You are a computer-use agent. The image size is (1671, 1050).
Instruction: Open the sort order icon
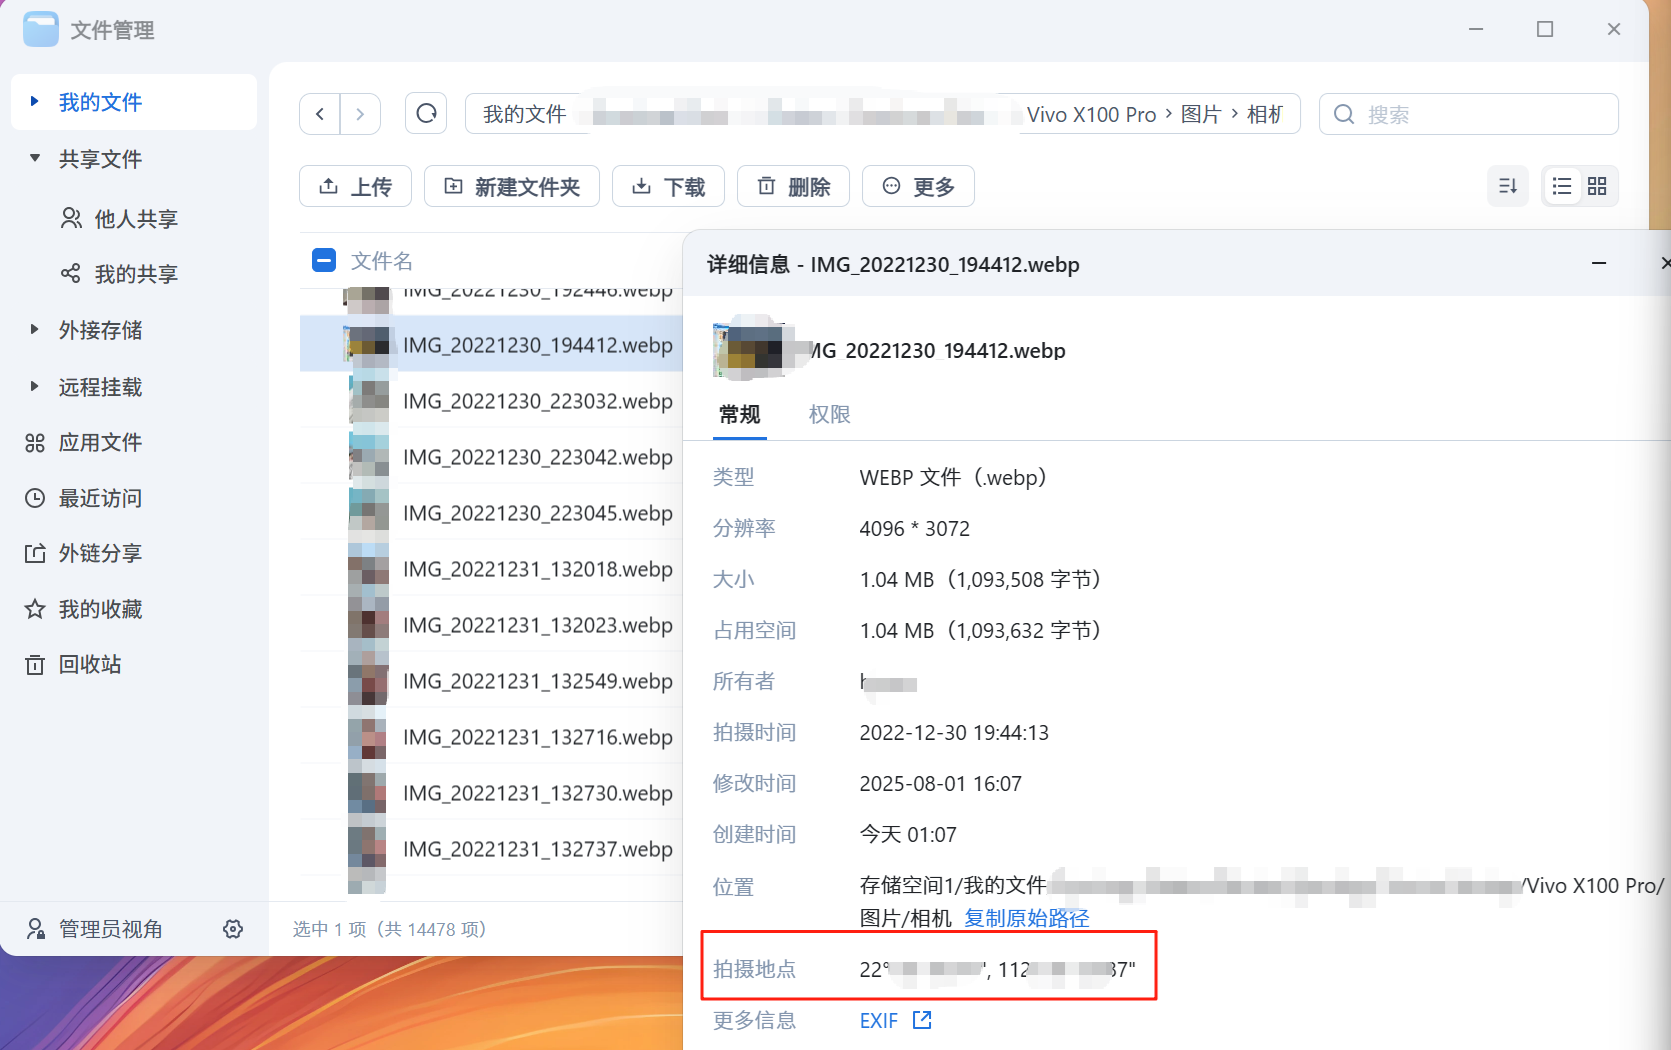coord(1508,186)
